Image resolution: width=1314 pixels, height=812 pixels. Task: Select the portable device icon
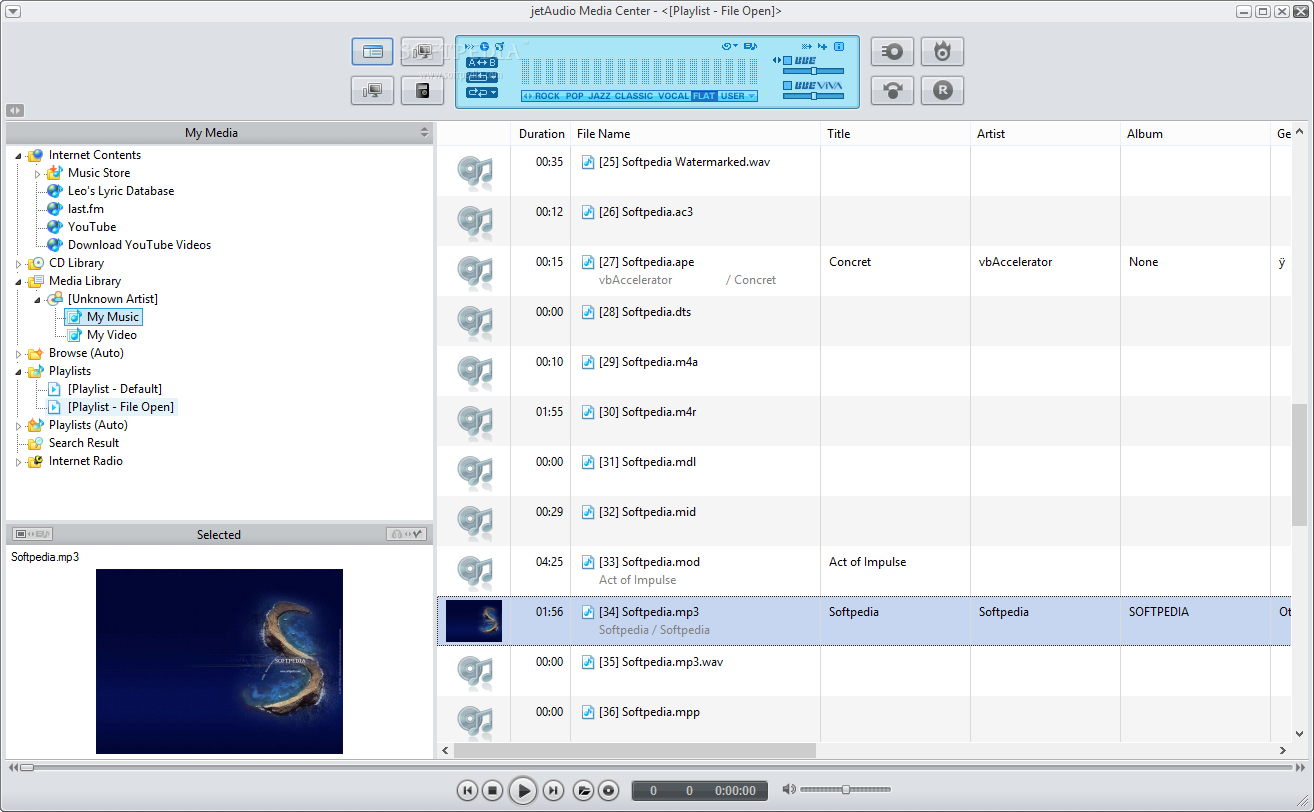[x=422, y=89]
